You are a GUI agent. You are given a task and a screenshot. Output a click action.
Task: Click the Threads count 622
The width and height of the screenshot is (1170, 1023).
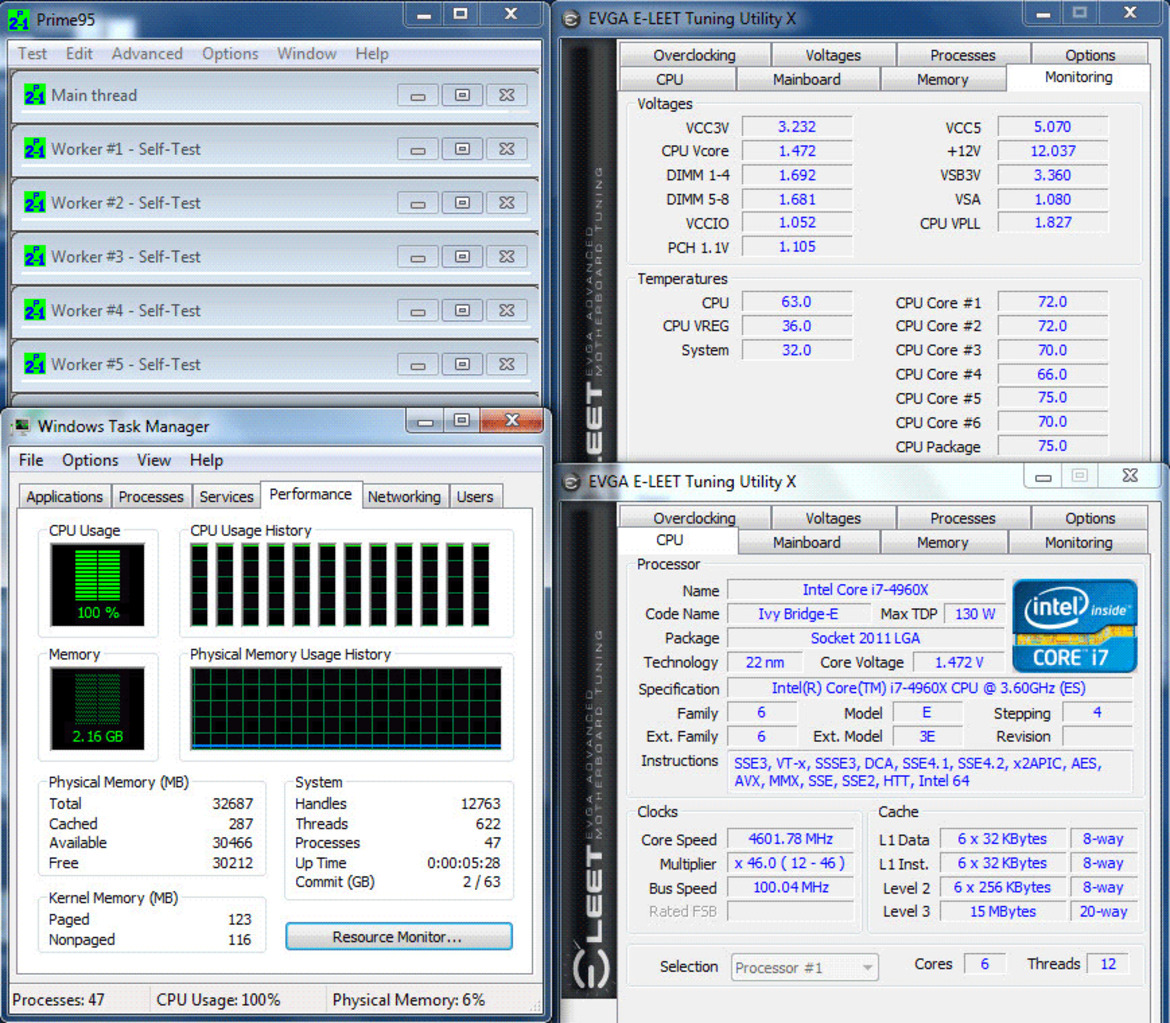487,824
